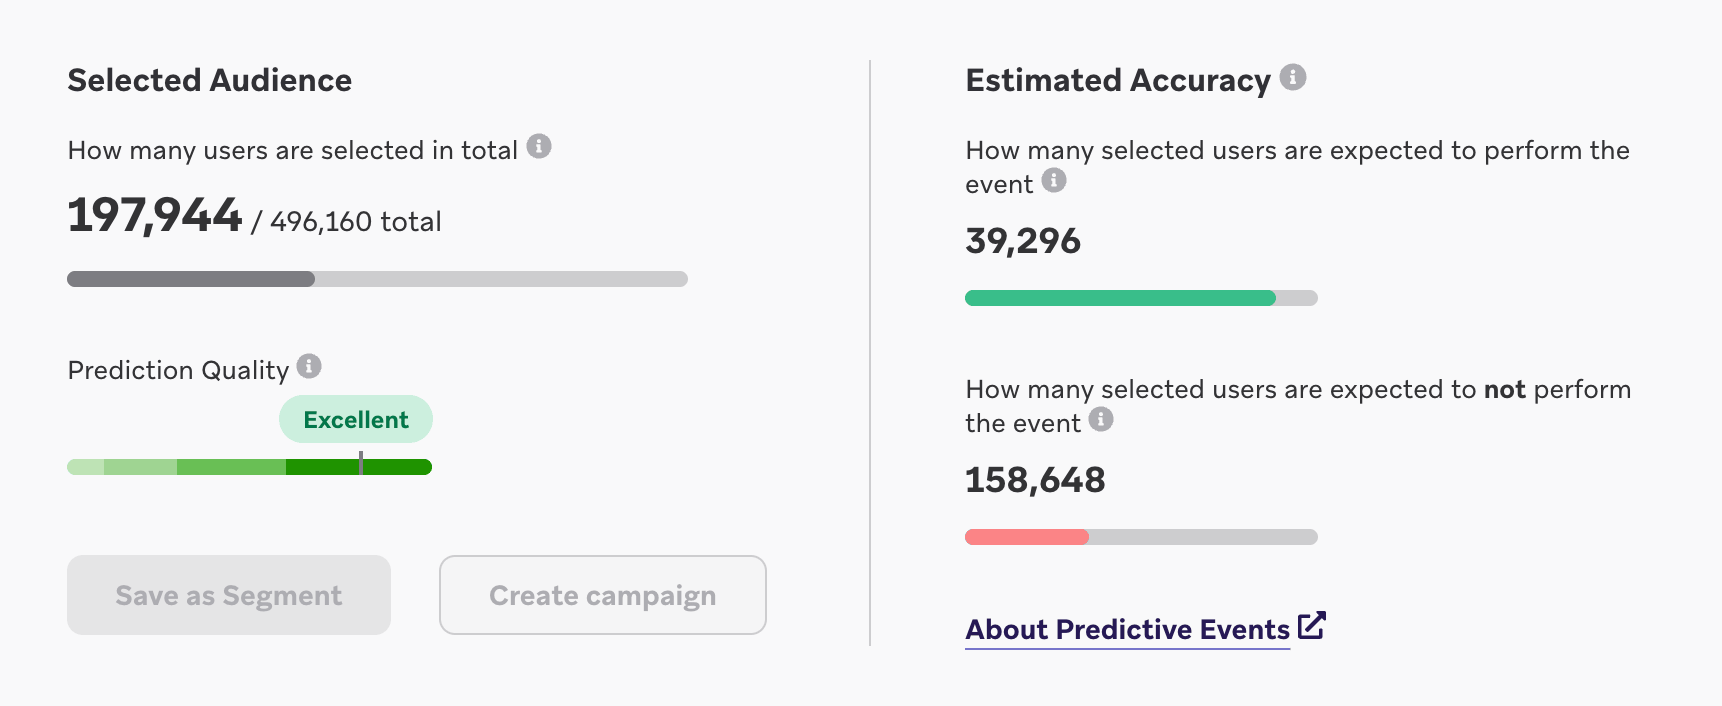Click external link icon beside About Predictive Events
The height and width of the screenshot is (706, 1722).
point(1312,625)
